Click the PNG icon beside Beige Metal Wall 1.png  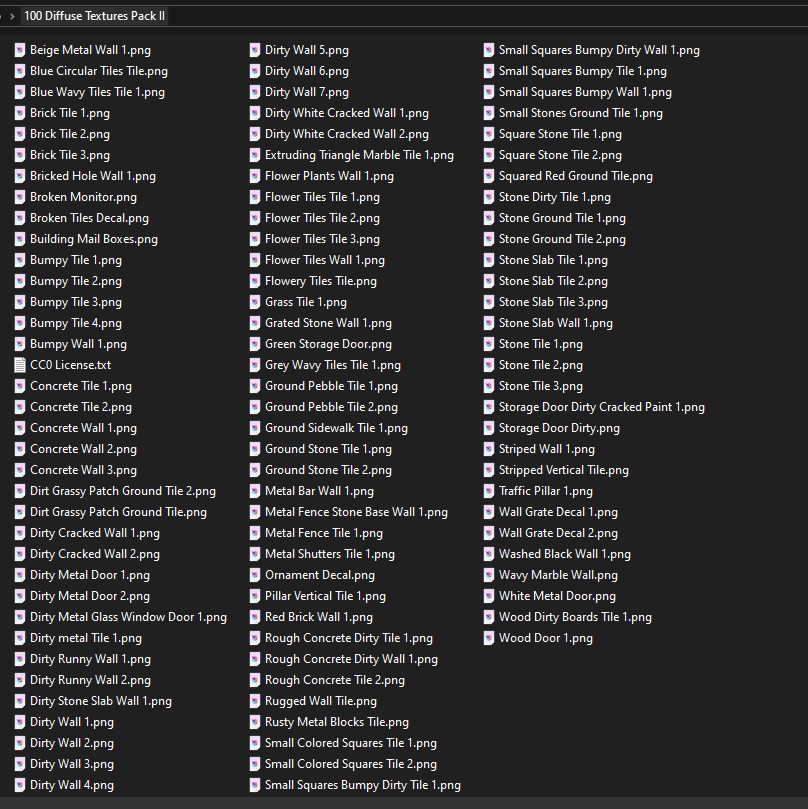pos(20,50)
